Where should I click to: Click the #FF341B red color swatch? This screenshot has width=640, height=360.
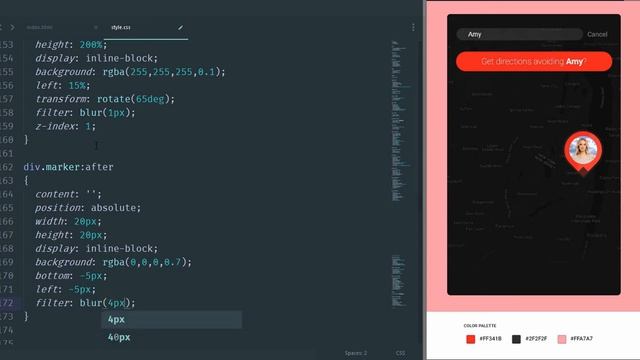coord(471,339)
